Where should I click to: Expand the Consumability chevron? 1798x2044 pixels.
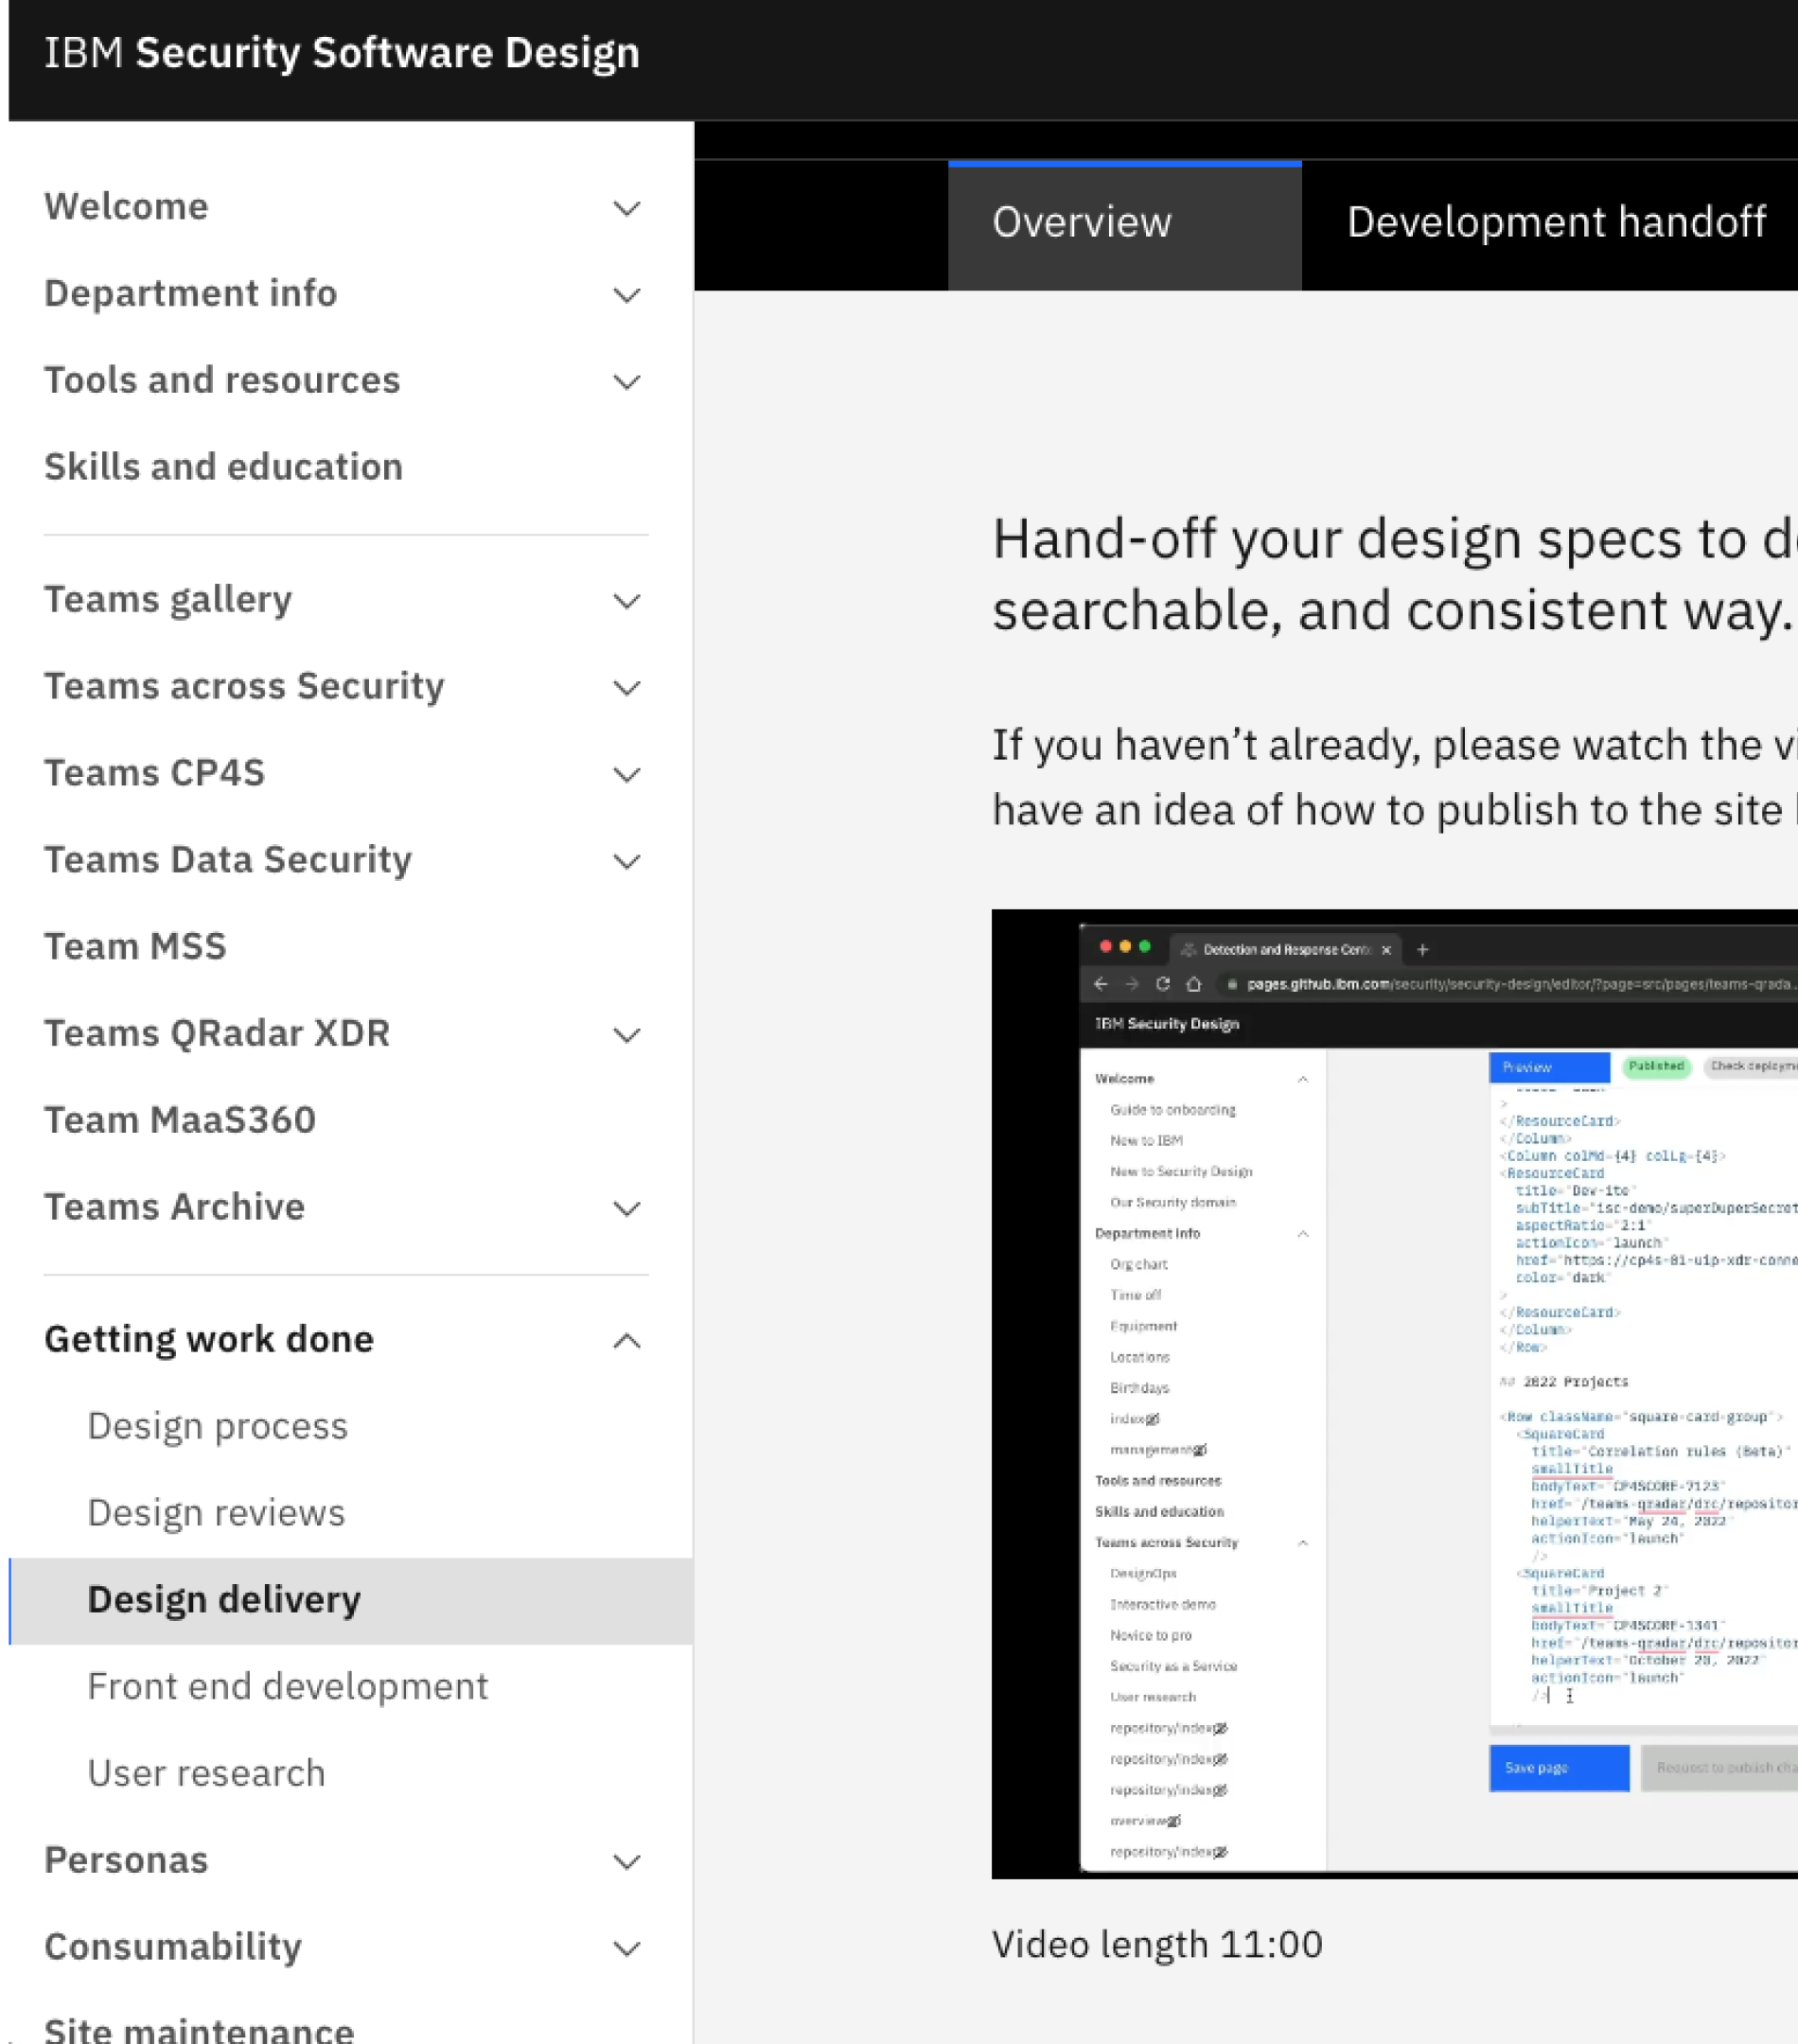(x=626, y=1949)
